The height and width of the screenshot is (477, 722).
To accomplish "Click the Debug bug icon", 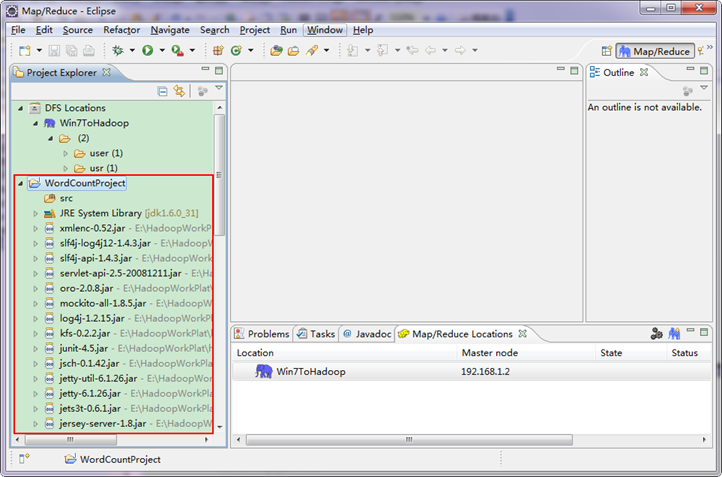I will (x=118, y=50).
